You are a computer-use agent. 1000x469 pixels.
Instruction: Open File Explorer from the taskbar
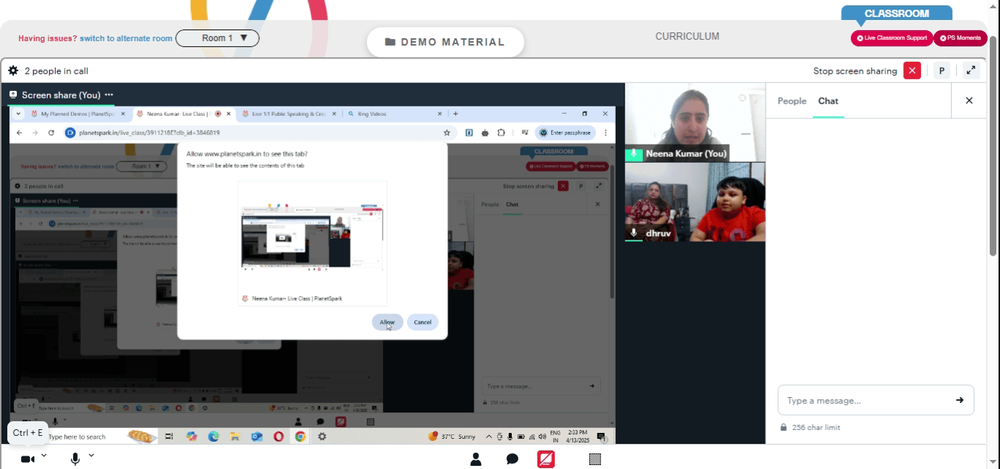point(235,437)
